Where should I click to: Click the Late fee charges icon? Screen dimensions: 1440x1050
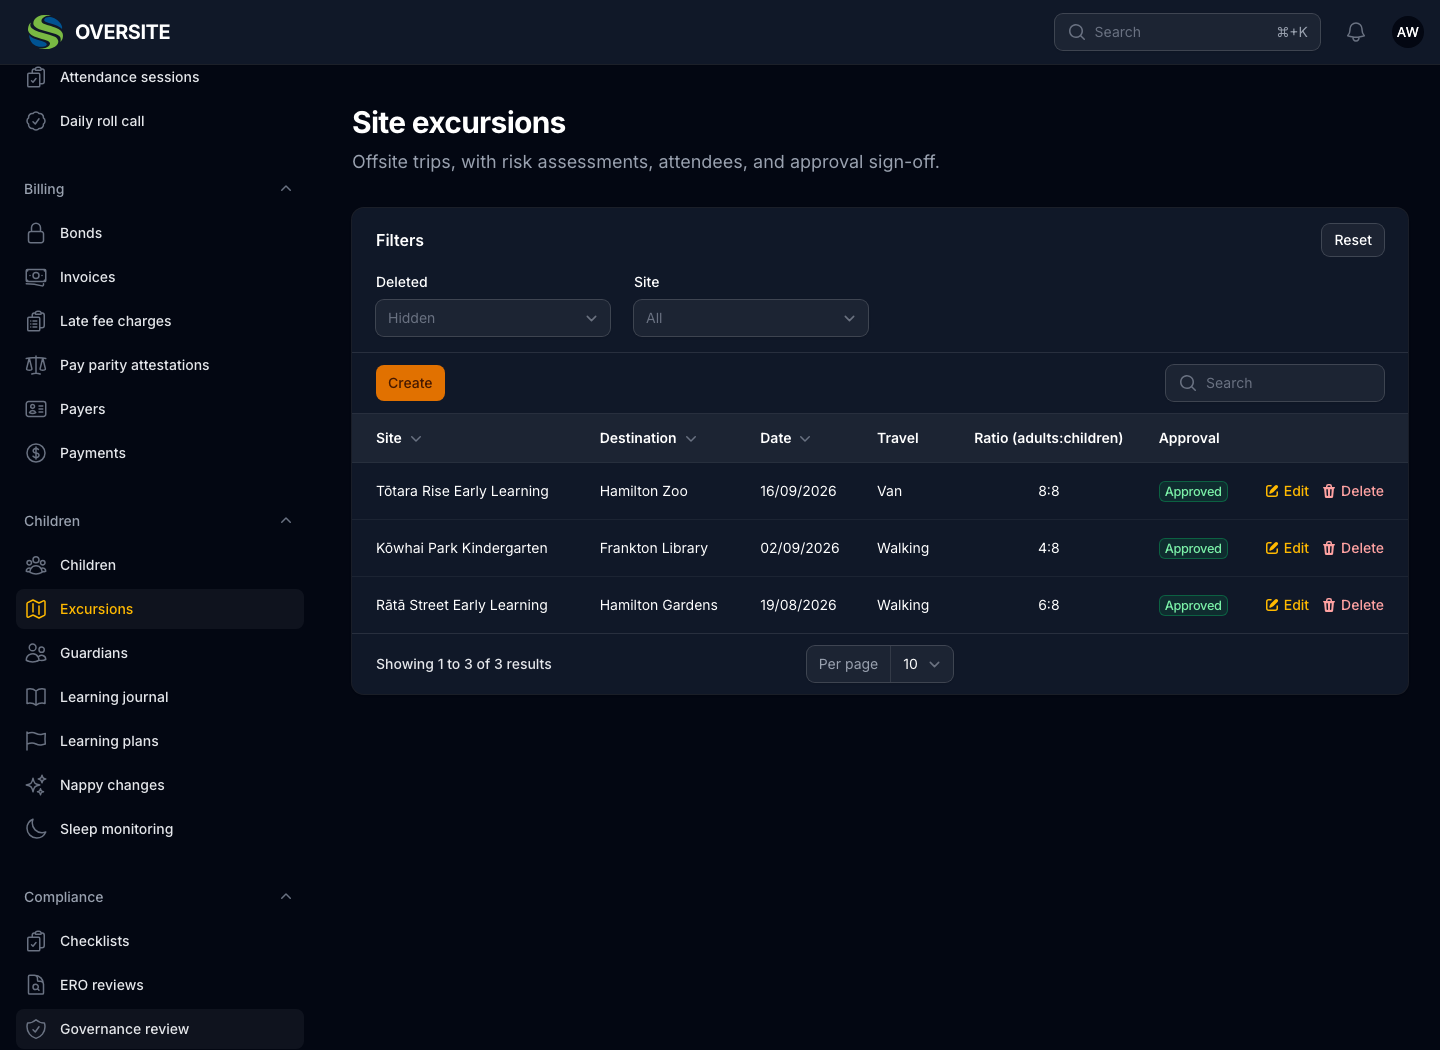tap(36, 321)
